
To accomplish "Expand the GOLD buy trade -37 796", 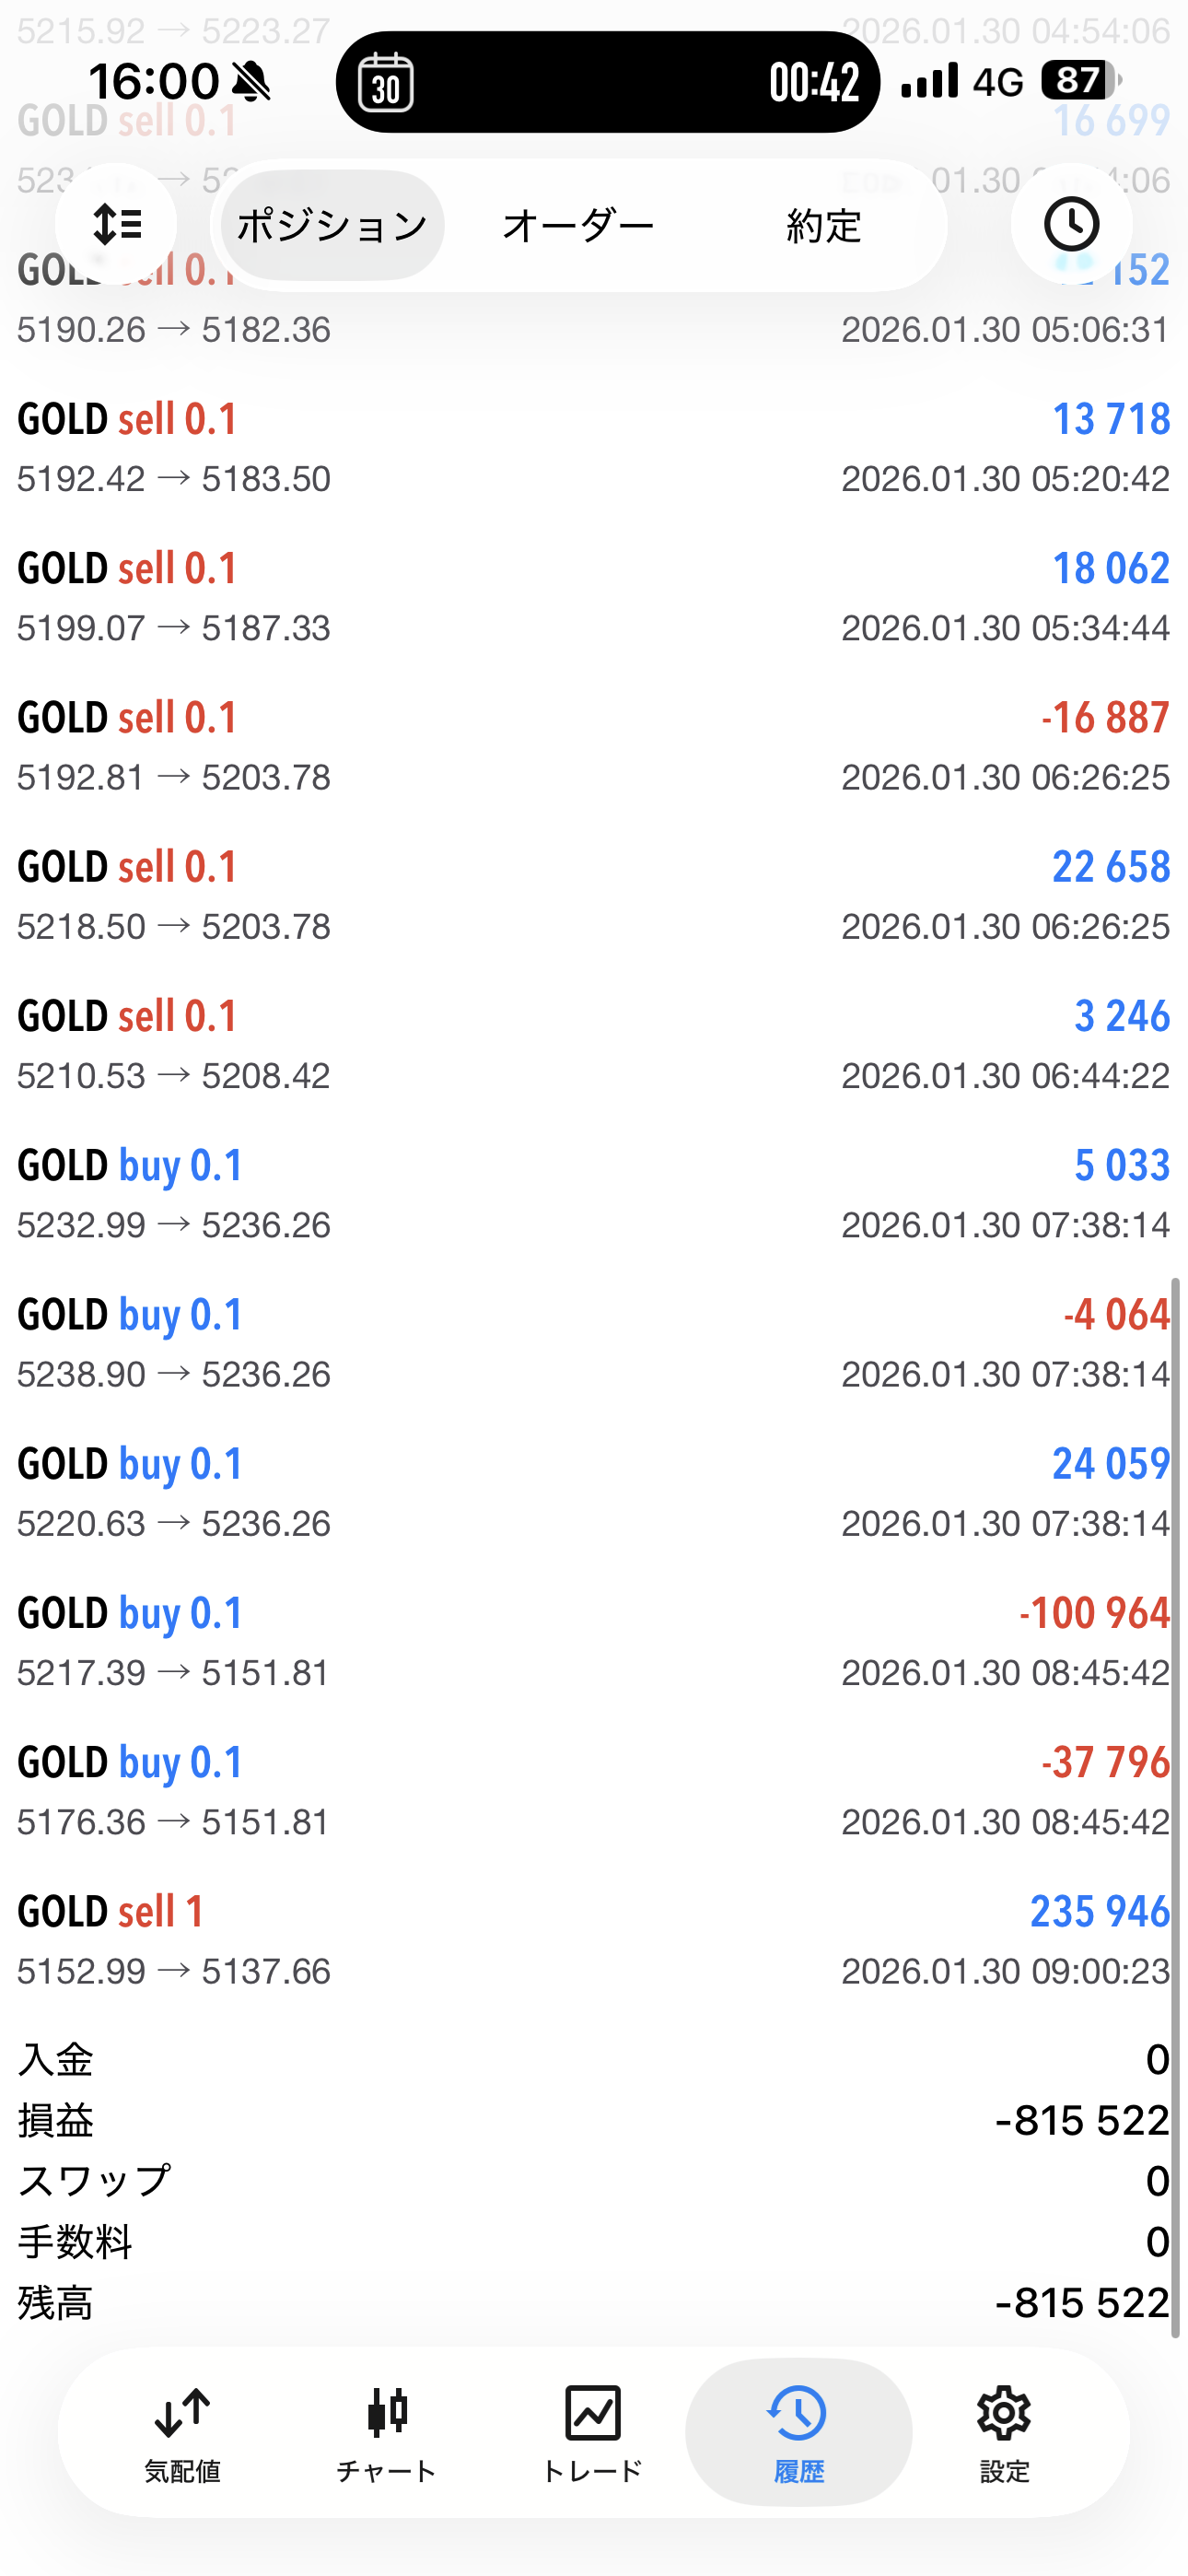I will pyautogui.click(x=594, y=1791).
